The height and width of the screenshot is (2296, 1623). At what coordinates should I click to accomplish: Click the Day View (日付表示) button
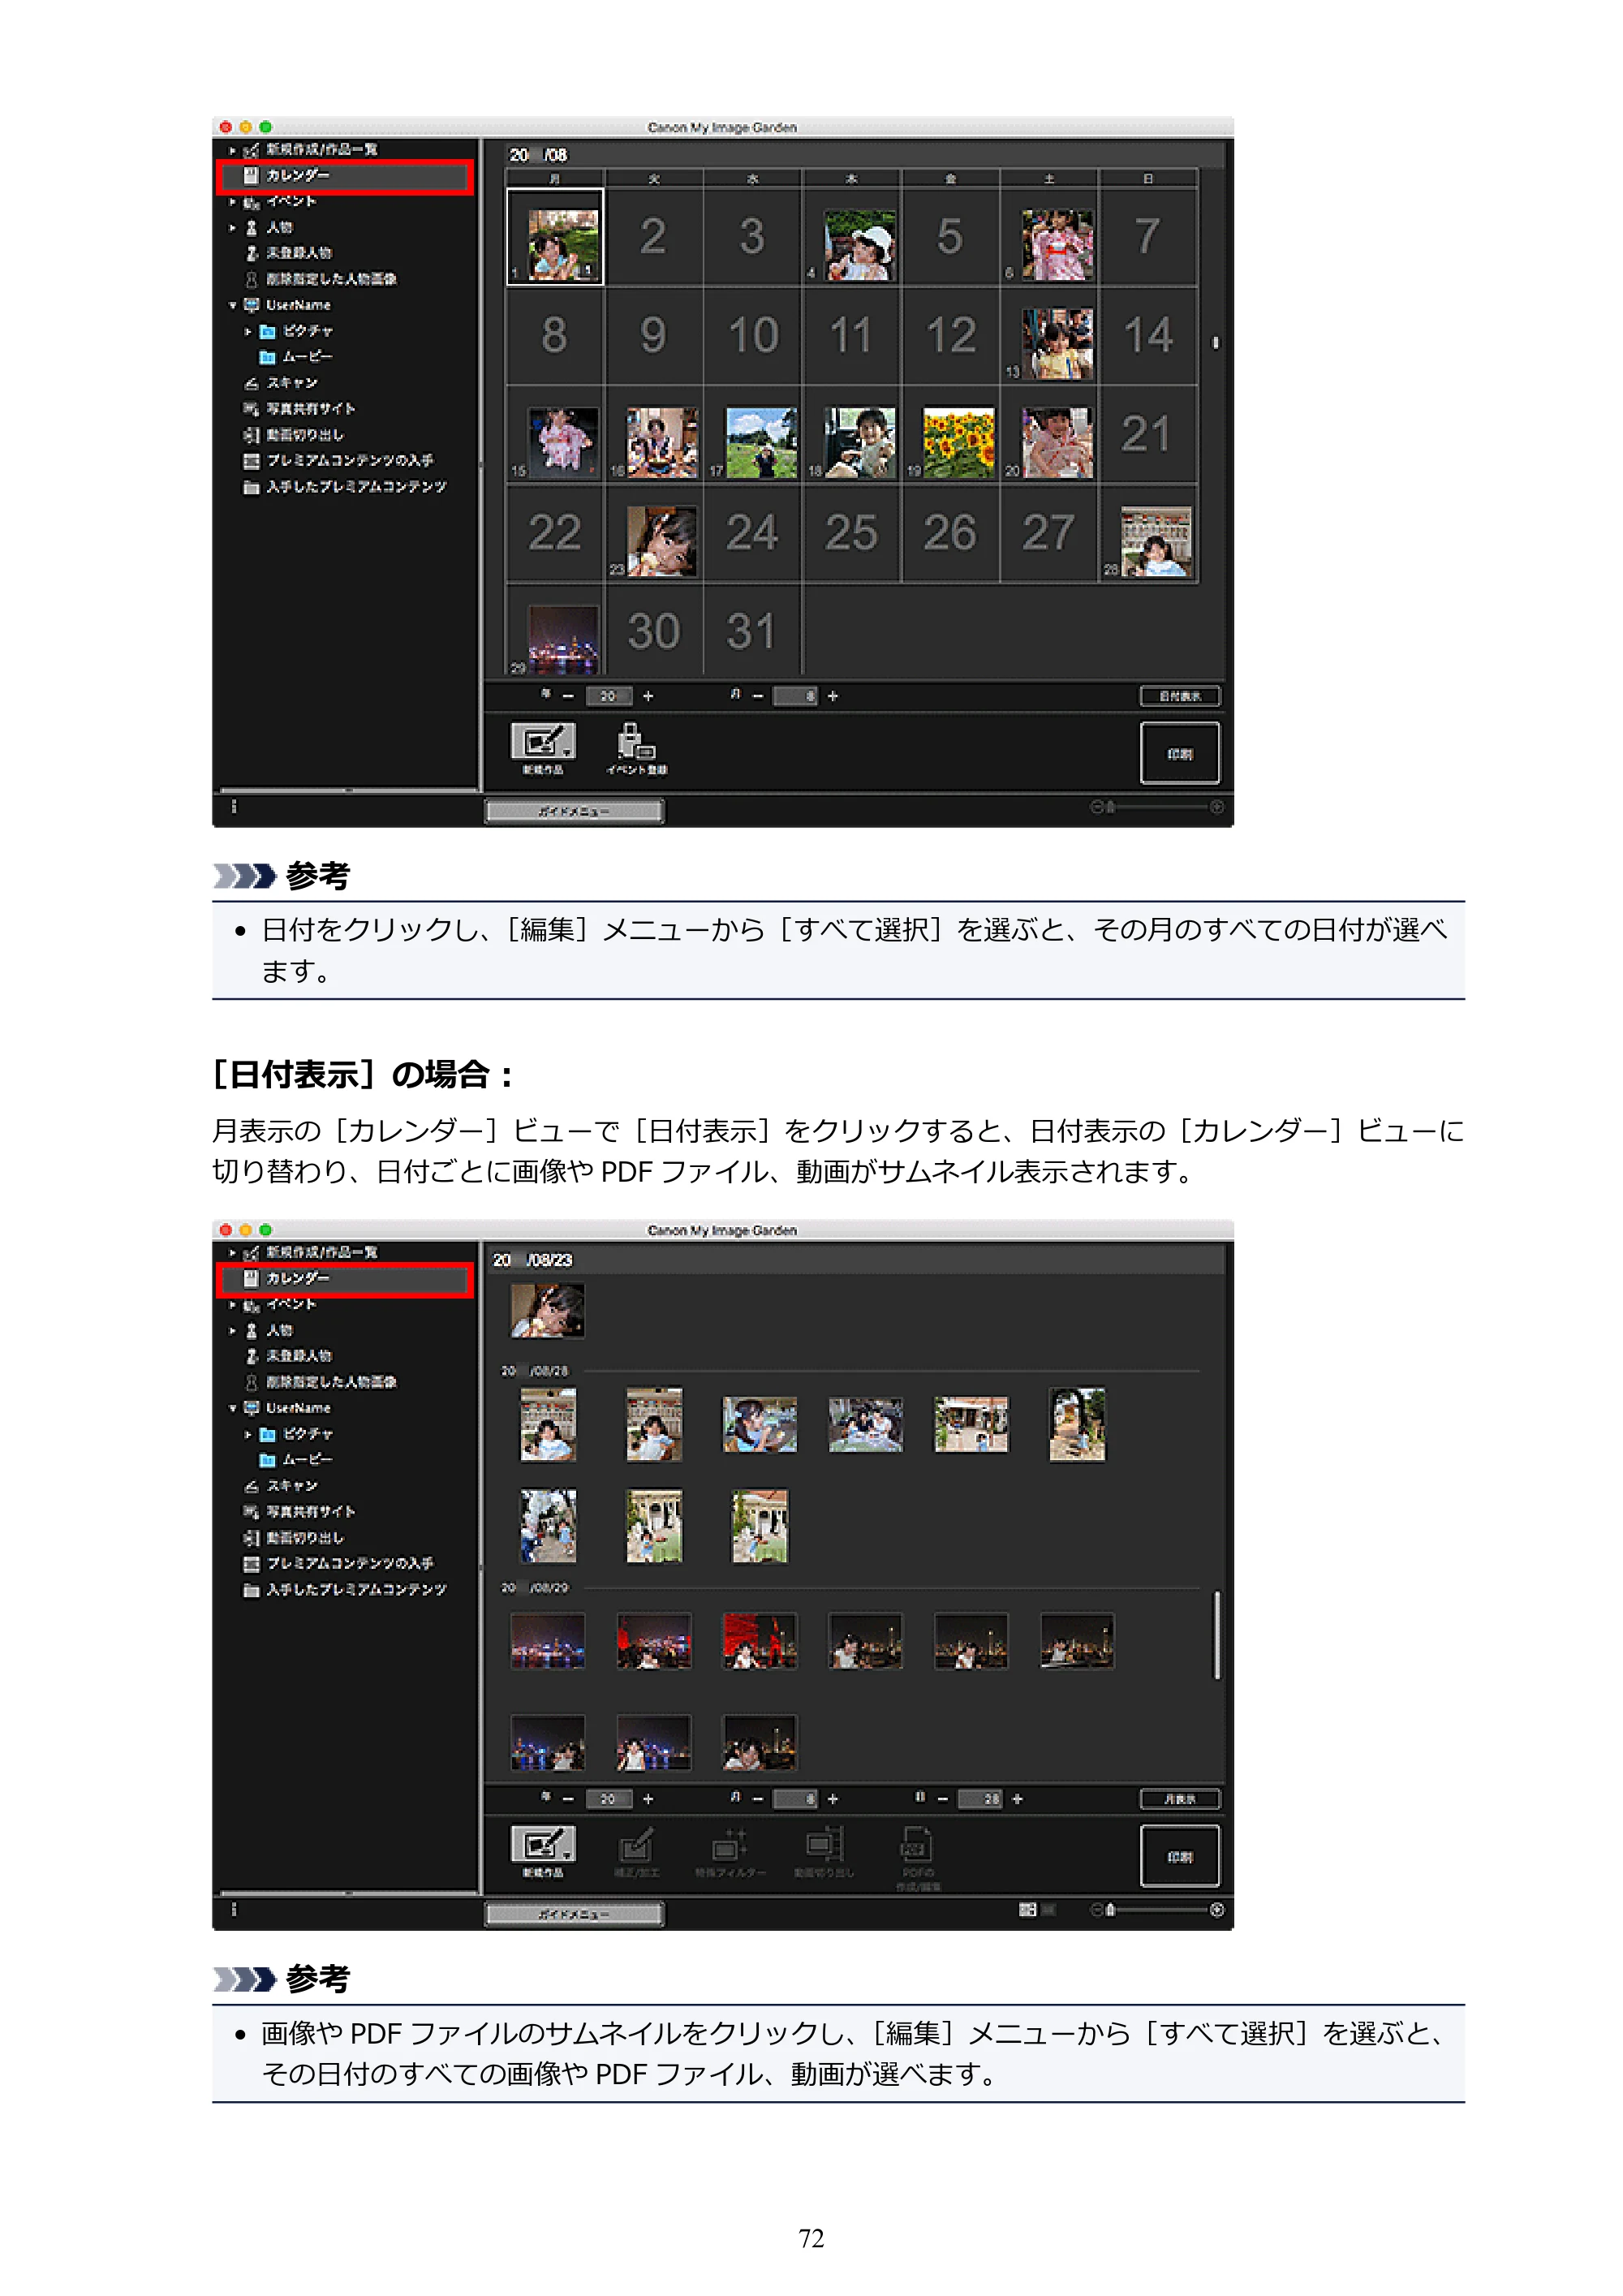pyautogui.click(x=1180, y=696)
